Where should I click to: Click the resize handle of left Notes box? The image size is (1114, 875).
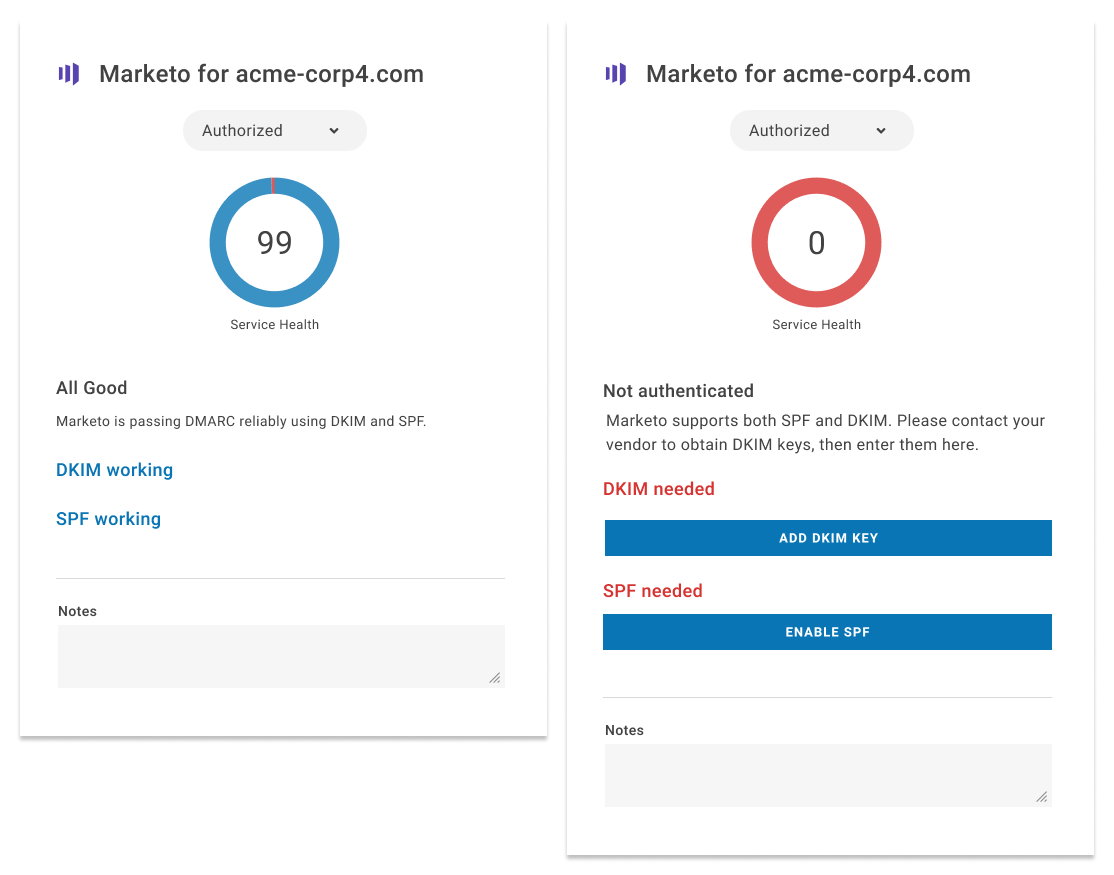495,678
